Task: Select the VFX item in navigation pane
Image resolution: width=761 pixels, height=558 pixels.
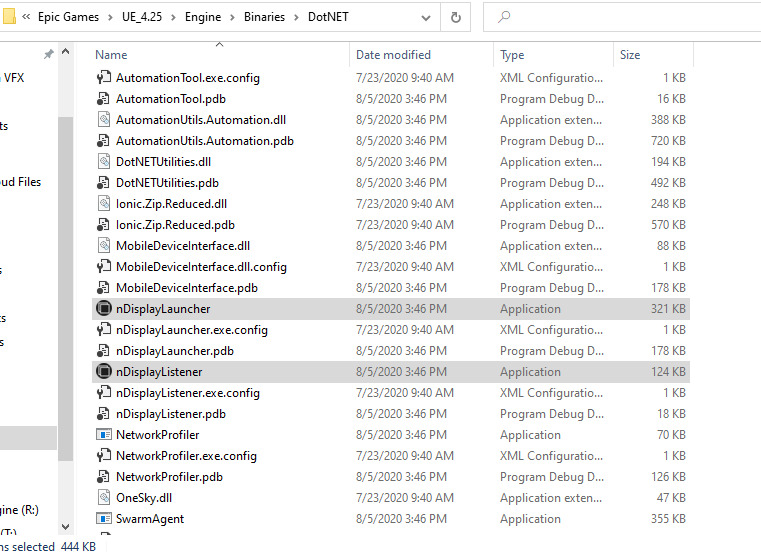Action: point(13,78)
